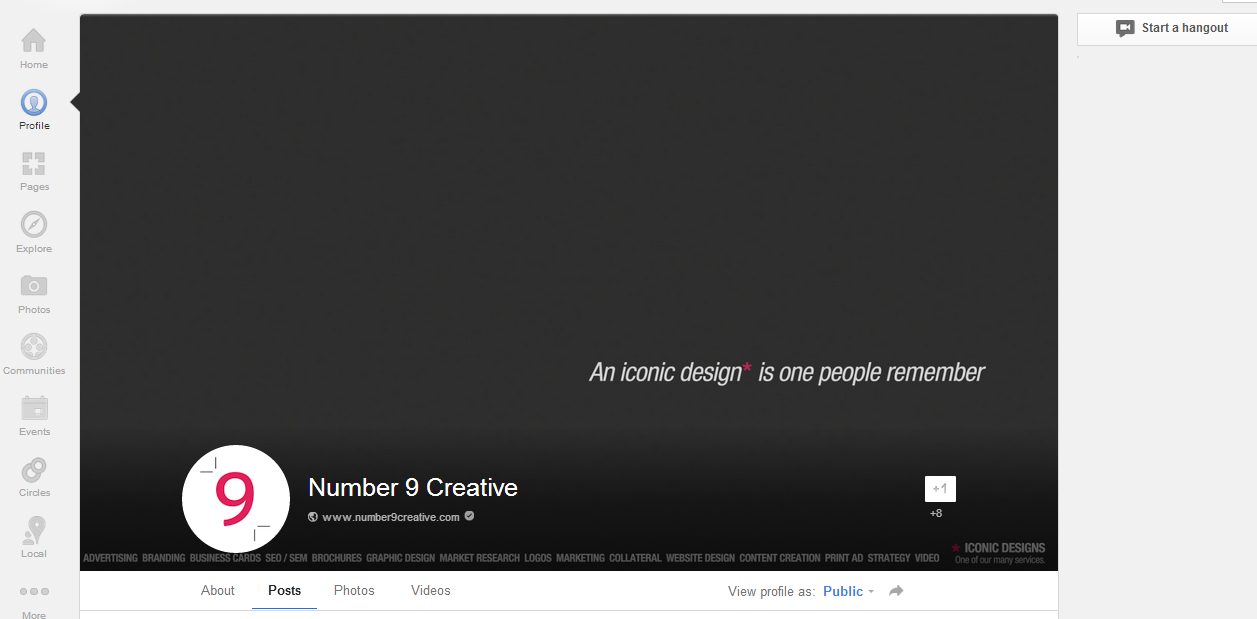Open the Home sidebar icon
This screenshot has height=619, width=1257.
(34, 41)
